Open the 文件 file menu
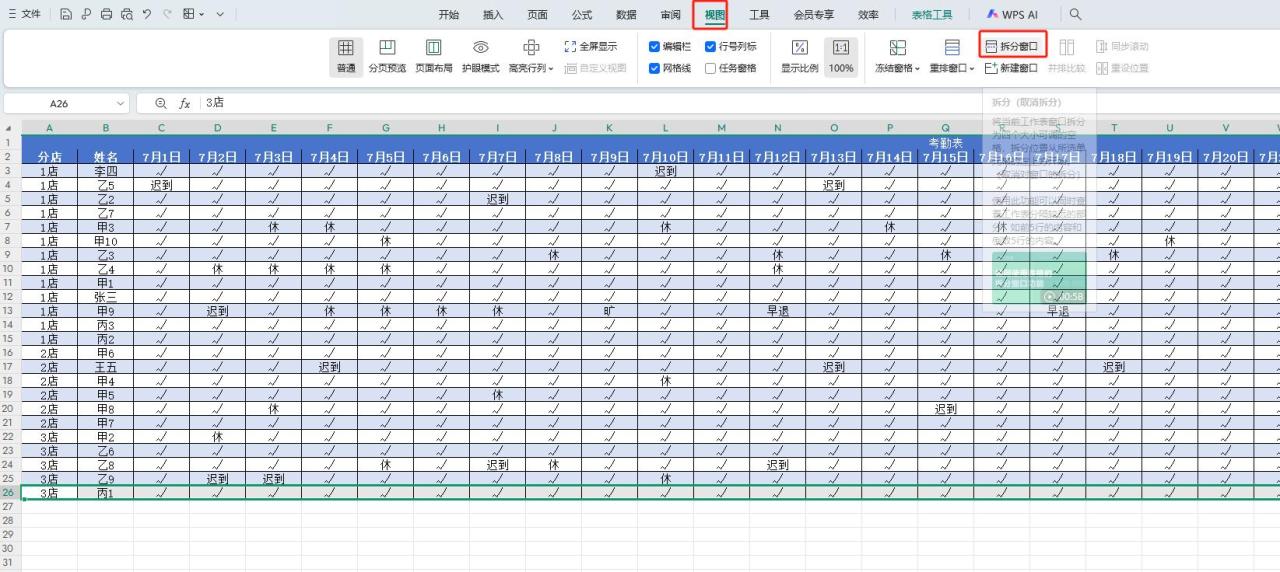The height and width of the screenshot is (572, 1280). [24, 15]
